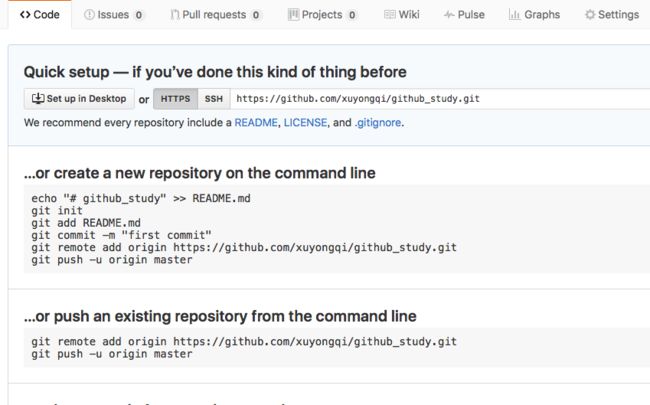This screenshot has height=405, width=650.
Task: Click Set up in Desktop button
Action: tap(79, 99)
